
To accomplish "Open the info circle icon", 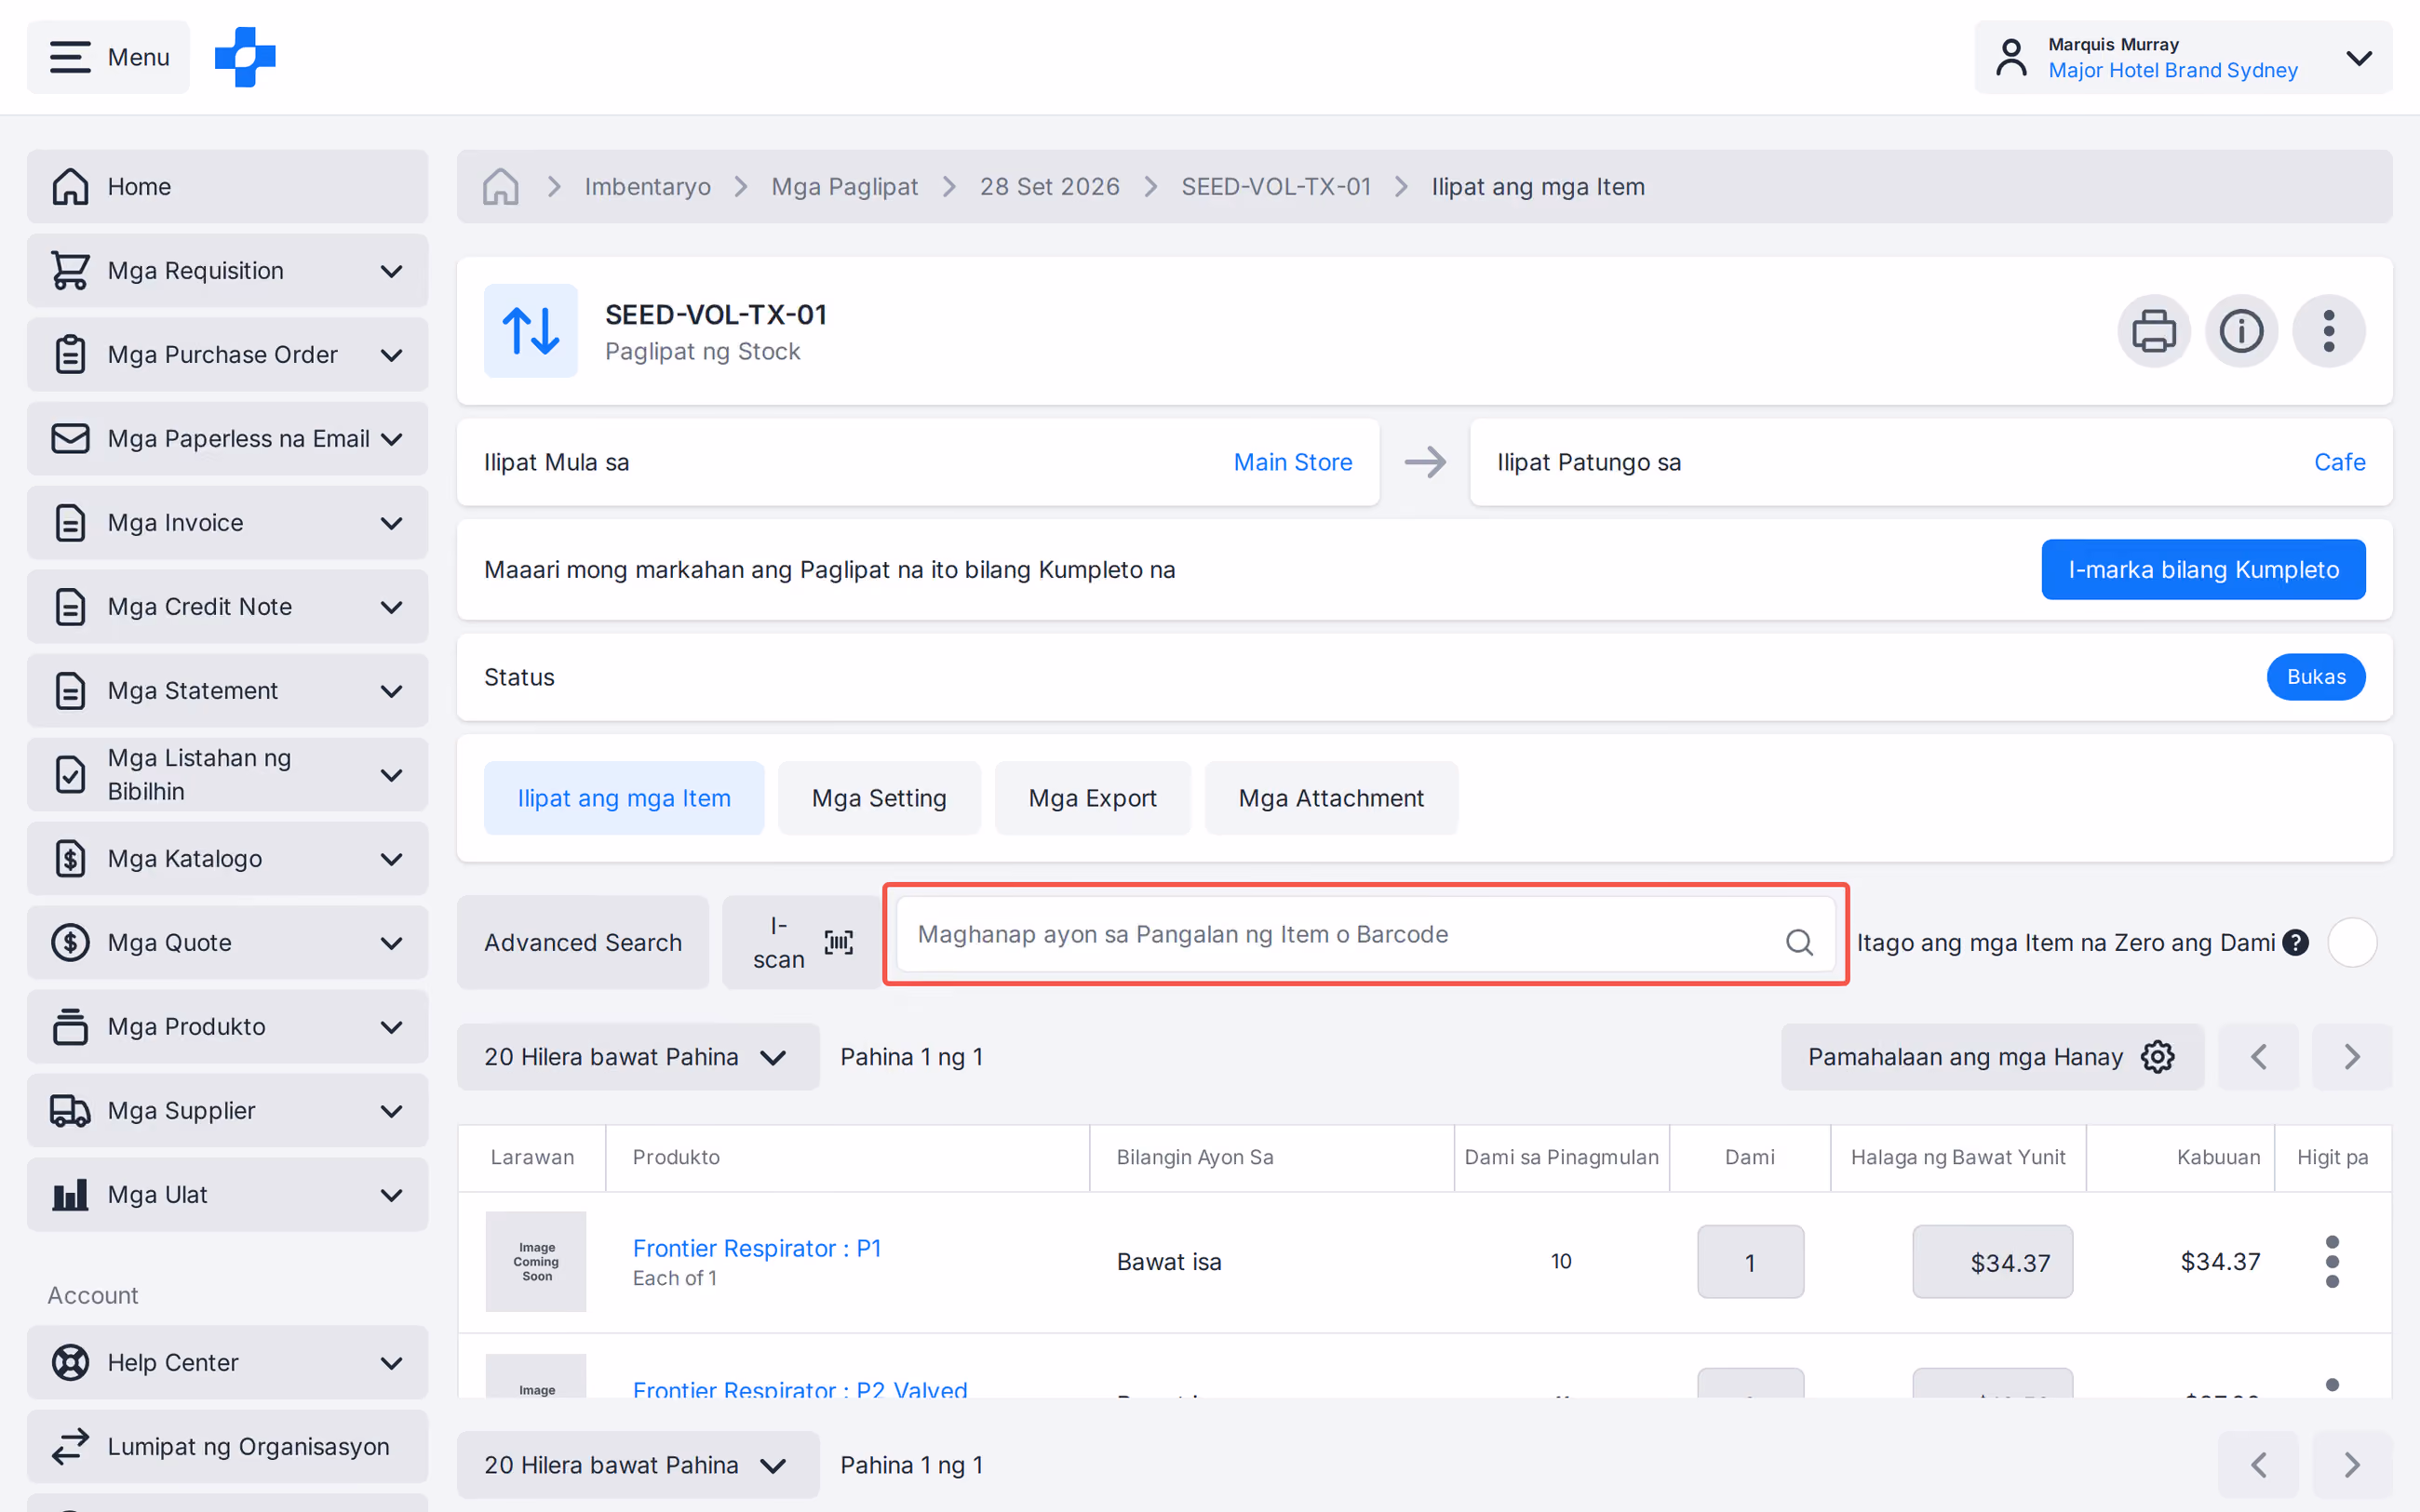I will (2241, 331).
